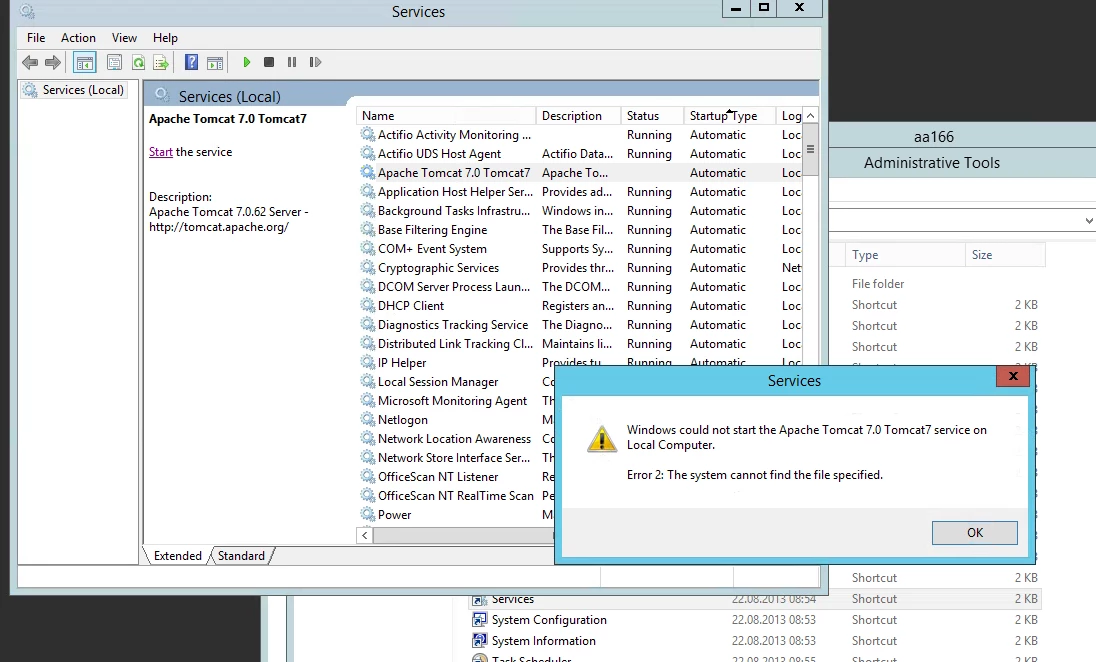Click gear icon of IP Helper row
The image size is (1096, 662).
coord(368,362)
